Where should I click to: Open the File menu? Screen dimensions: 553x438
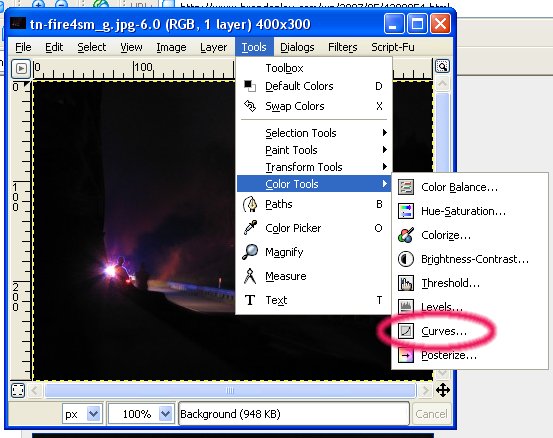[x=23, y=47]
